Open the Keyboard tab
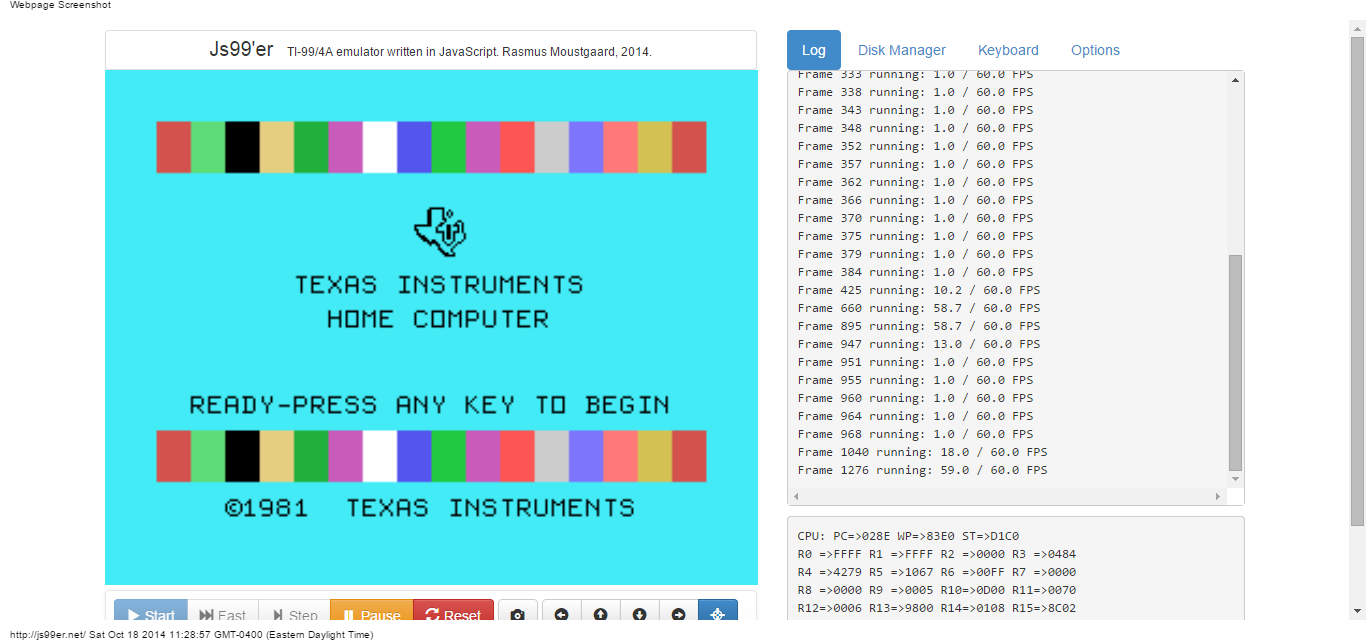This screenshot has width=1366, height=640. click(1008, 50)
